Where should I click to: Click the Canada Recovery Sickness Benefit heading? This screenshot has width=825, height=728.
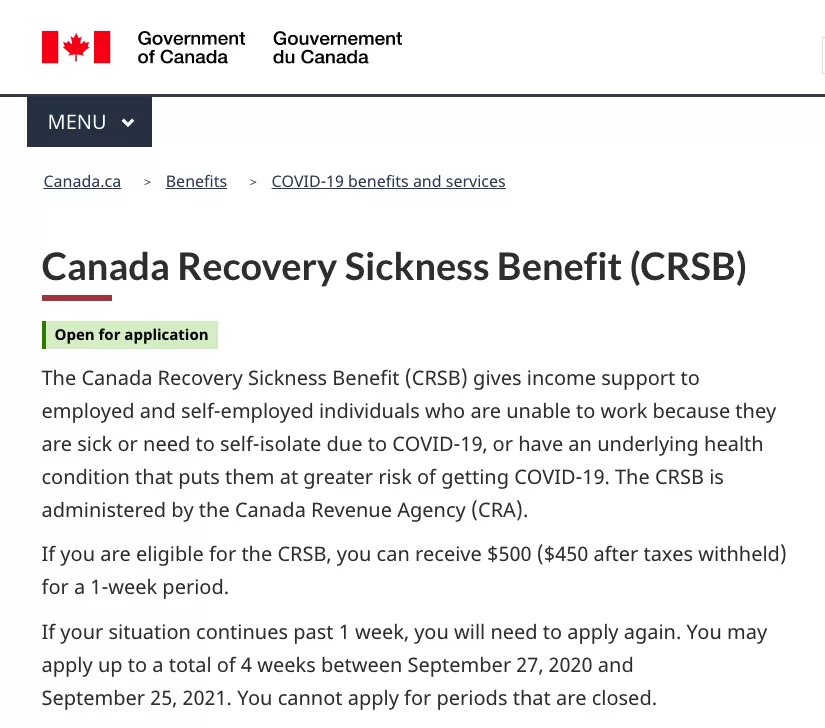point(394,267)
